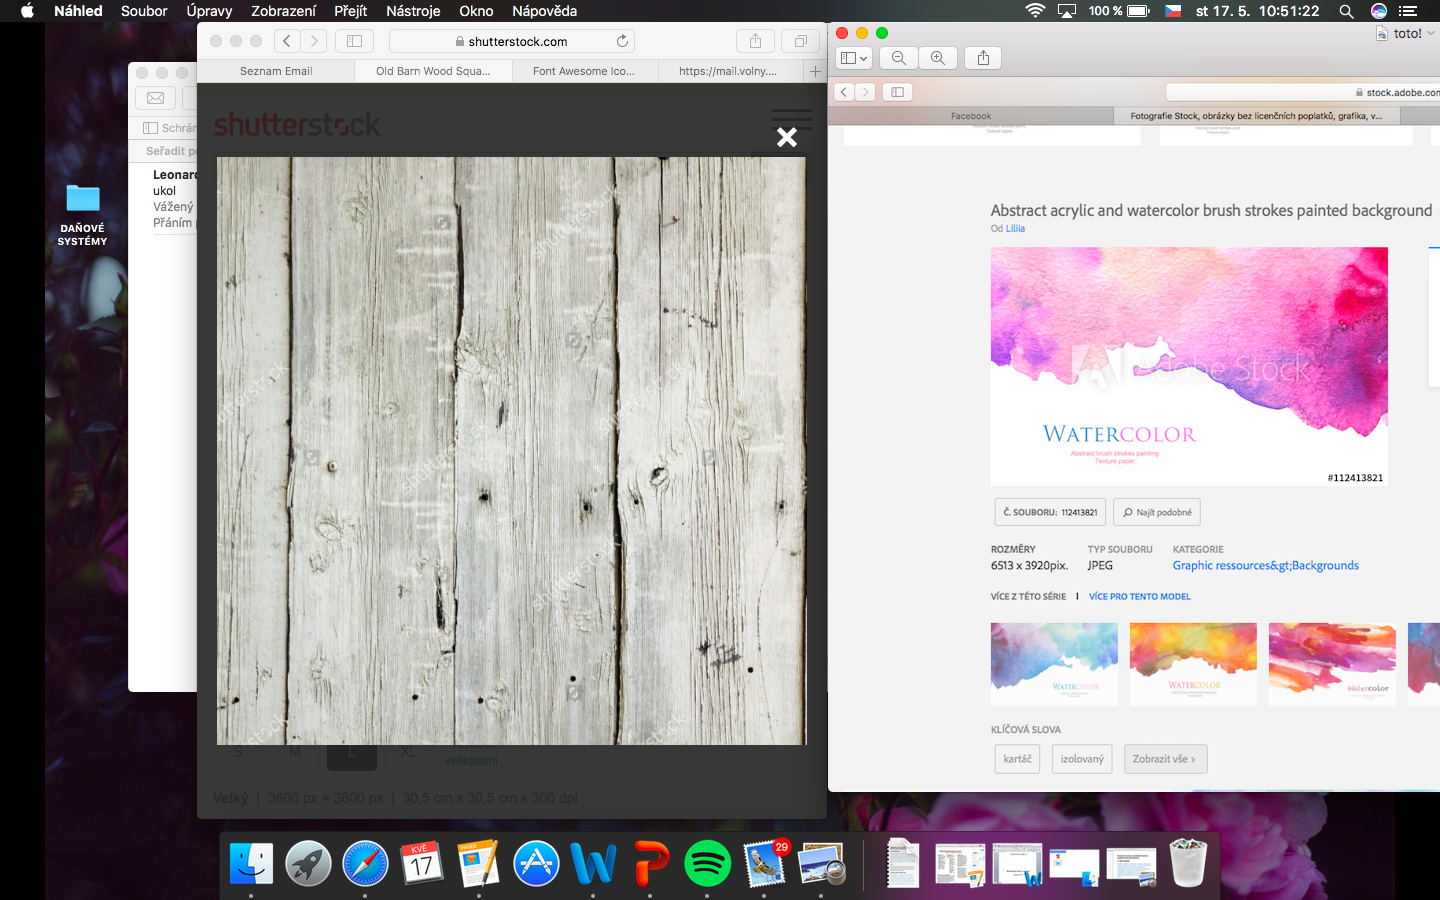The image size is (1440, 900).
Task: Open the App Store from the Dock
Action: (x=536, y=863)
